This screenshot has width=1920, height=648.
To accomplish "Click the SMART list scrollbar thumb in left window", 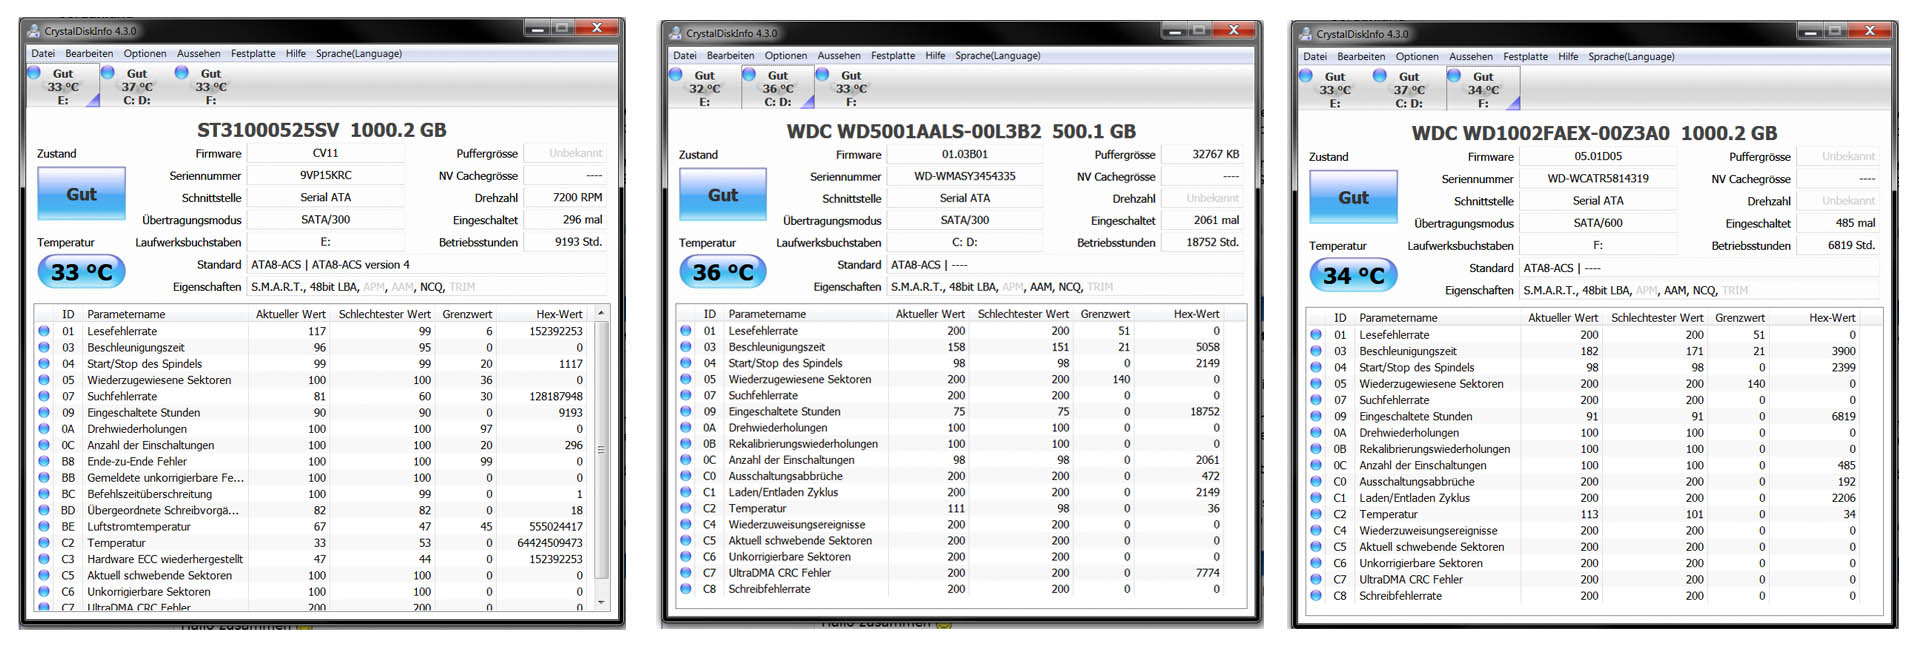I will pos(601,450).
